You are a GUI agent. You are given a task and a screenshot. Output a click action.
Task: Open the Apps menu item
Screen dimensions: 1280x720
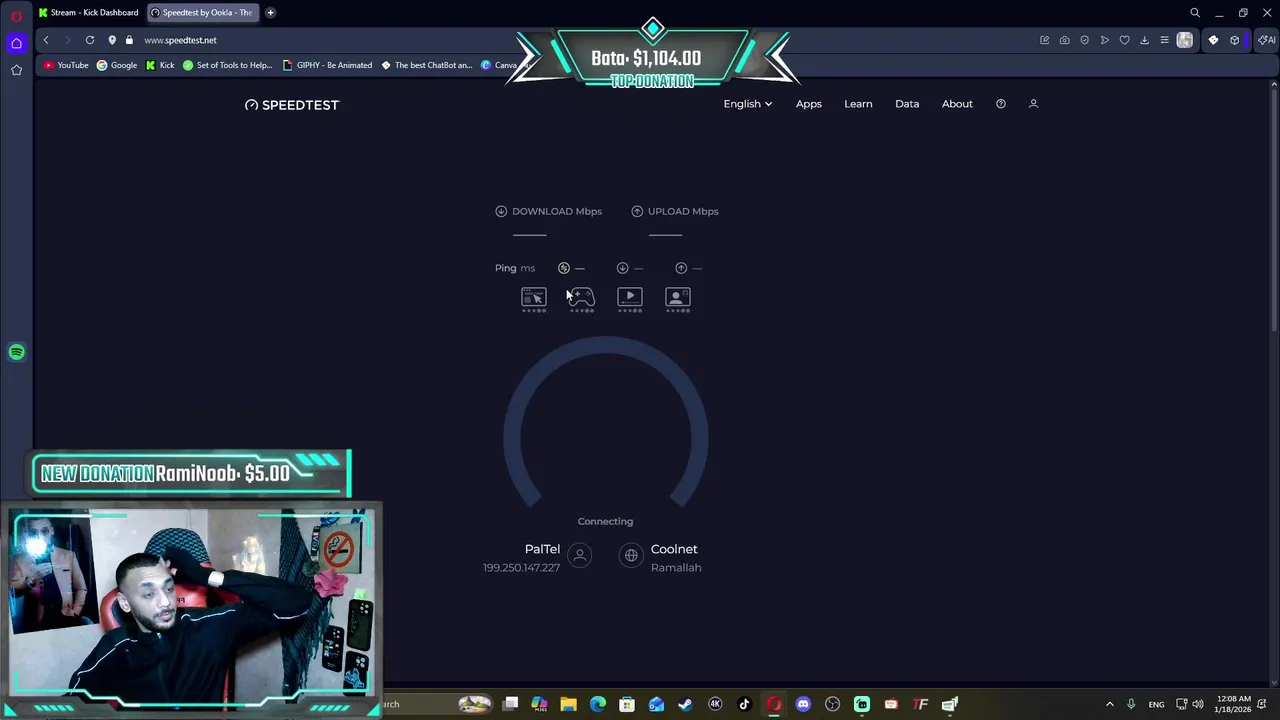coord(808,104)
